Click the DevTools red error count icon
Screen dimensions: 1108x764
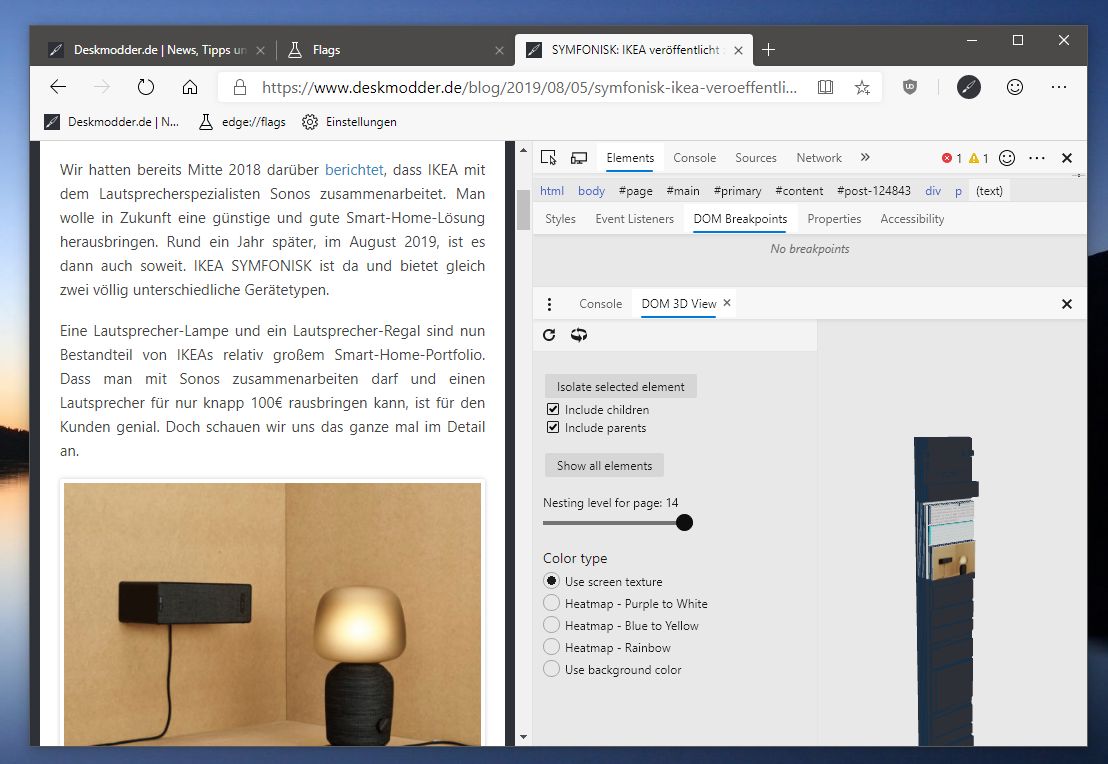[x=947, y=158]
